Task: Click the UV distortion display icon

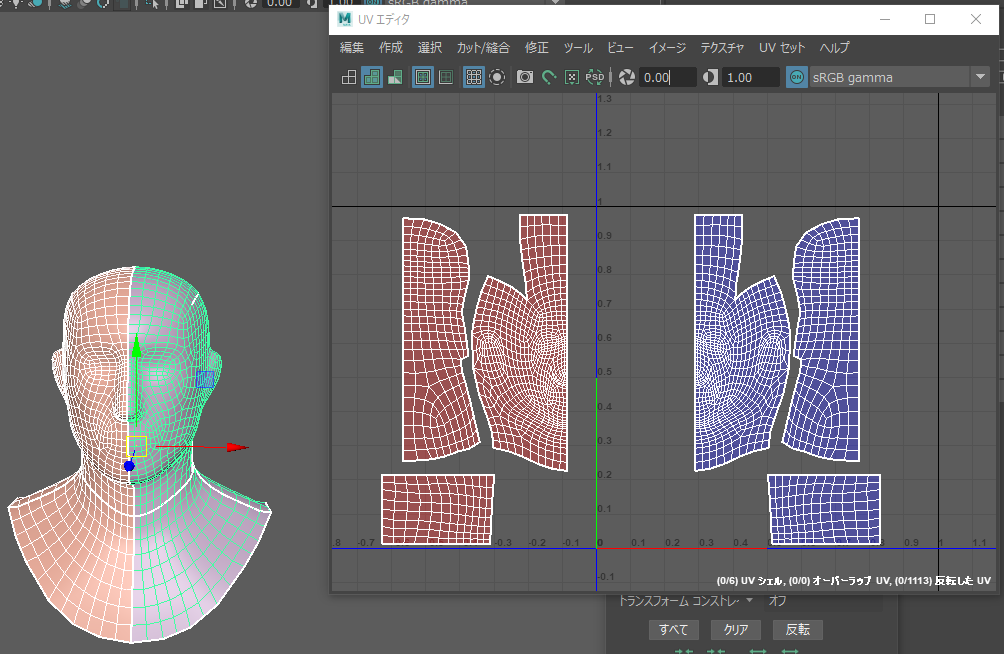Action: click(x=395, y=77)
